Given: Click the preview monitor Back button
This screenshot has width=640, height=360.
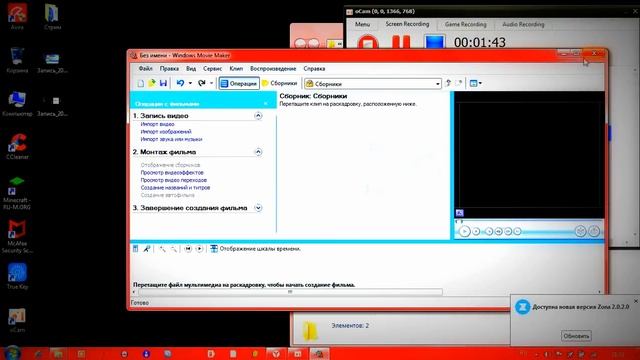Looking at the screenshot, I should 489,231.
